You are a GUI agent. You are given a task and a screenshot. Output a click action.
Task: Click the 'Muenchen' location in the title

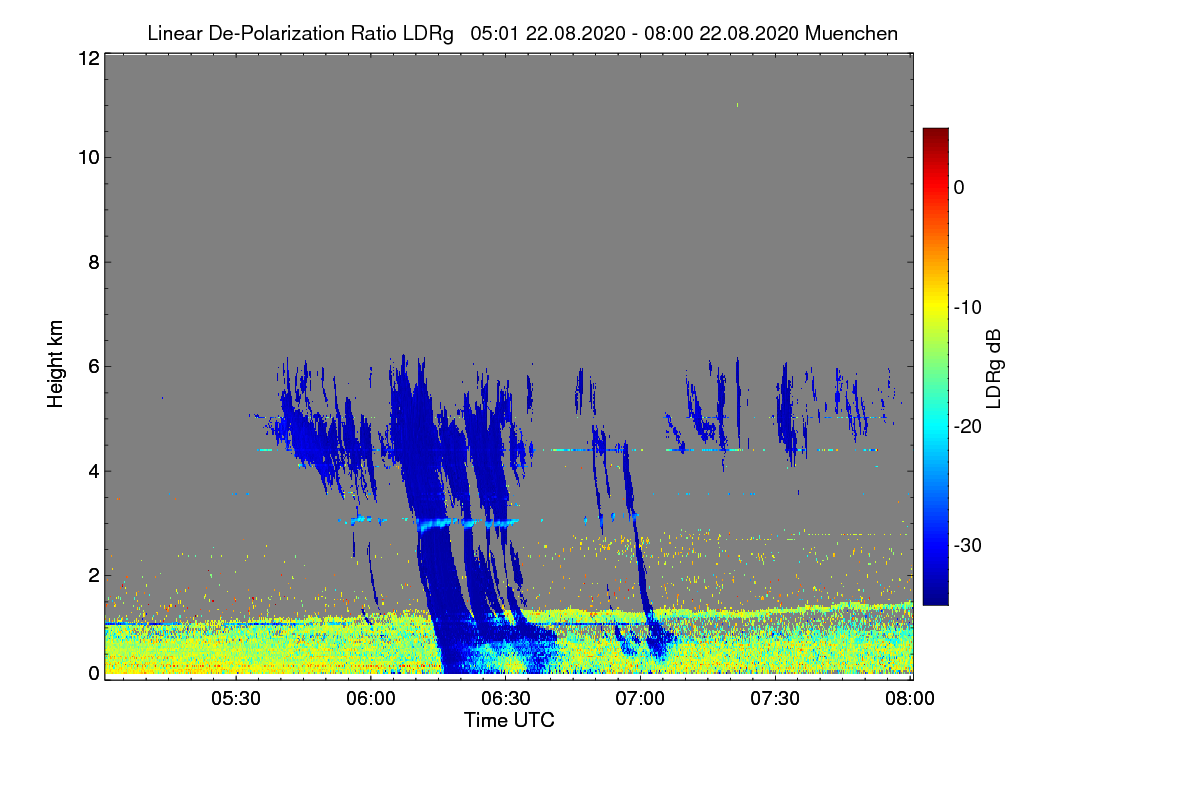tap(851, 34)
